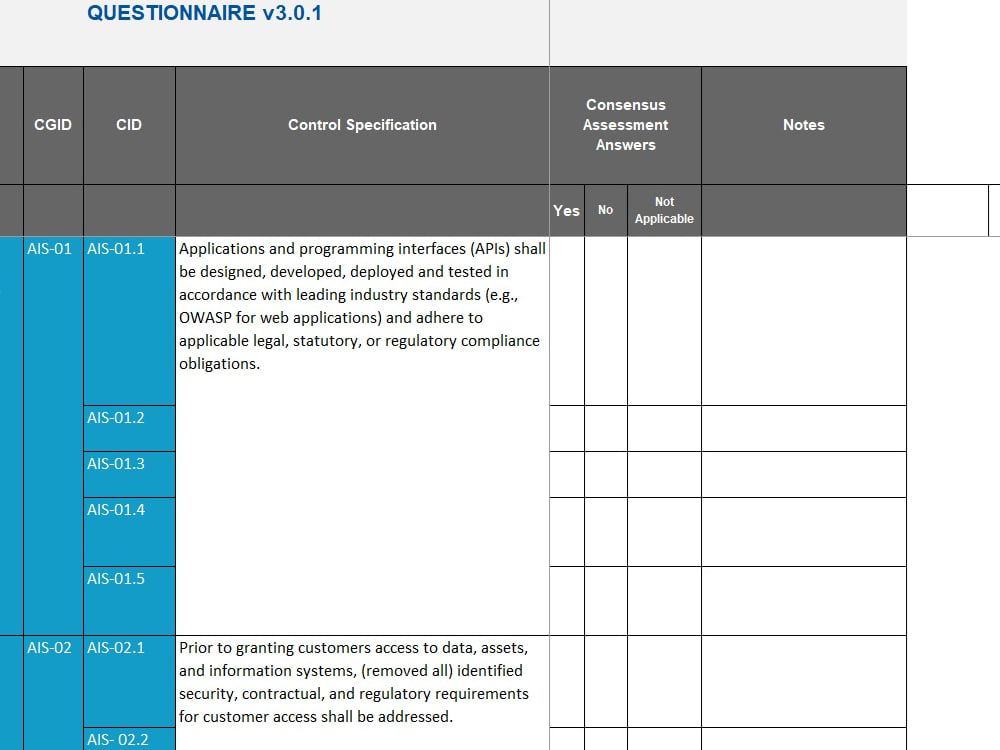The width and height of the screenshot is (1000, 750).
Task: Select the AIS- 02.2 CID cell
Action: (129, 739)
